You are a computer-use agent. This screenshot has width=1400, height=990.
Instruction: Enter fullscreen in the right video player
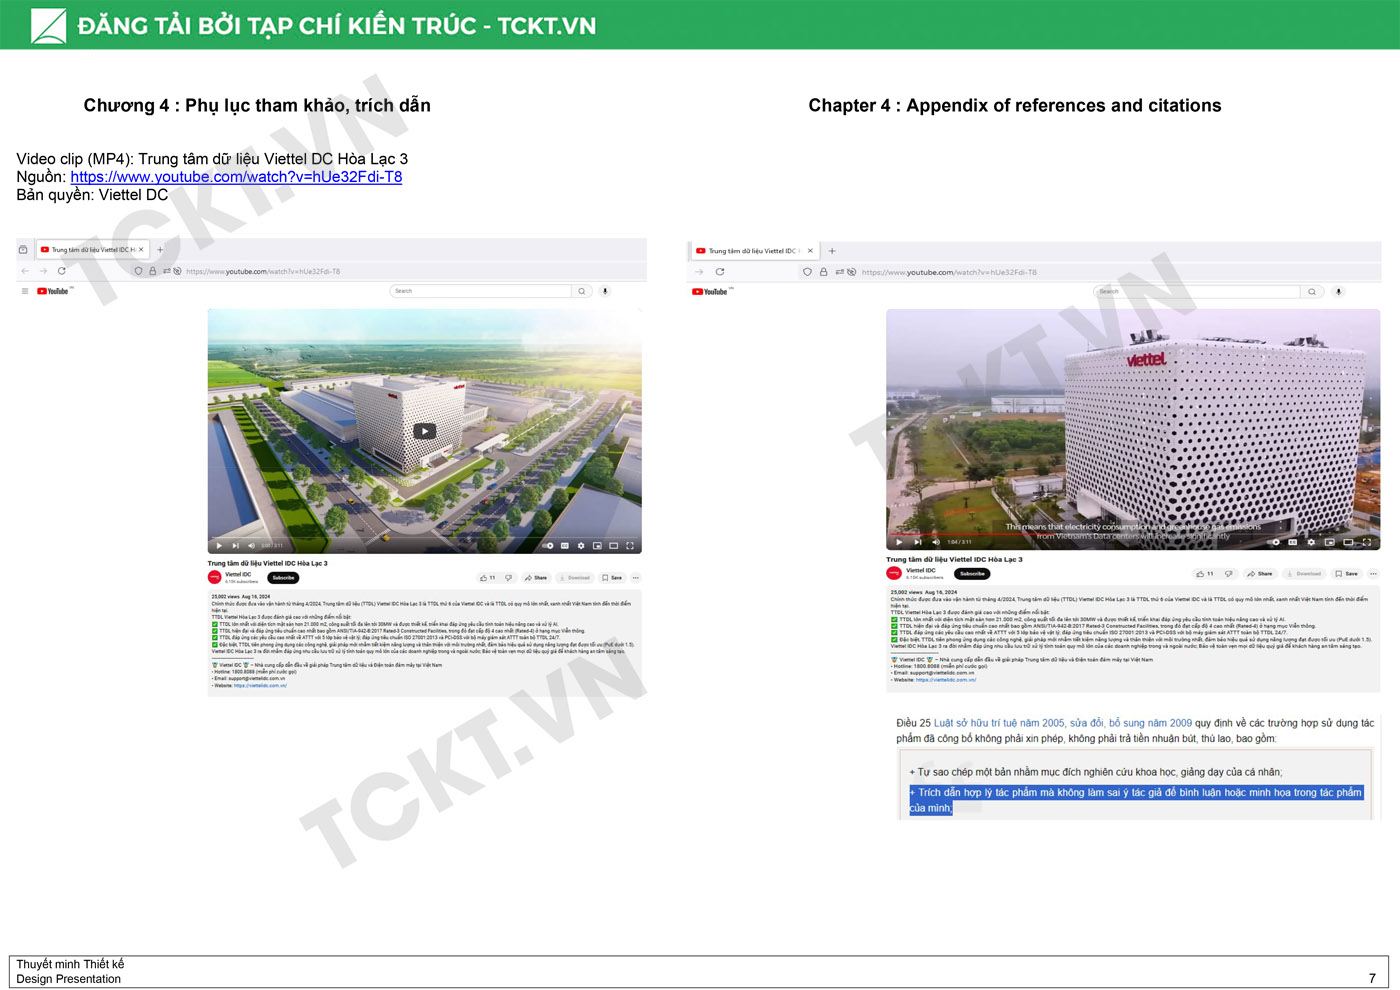tap(1366, 542)
